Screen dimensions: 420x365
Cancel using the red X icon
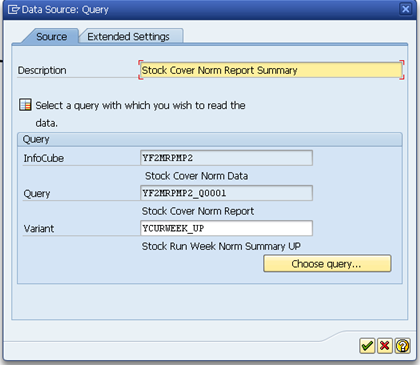(x=385, y=346)
